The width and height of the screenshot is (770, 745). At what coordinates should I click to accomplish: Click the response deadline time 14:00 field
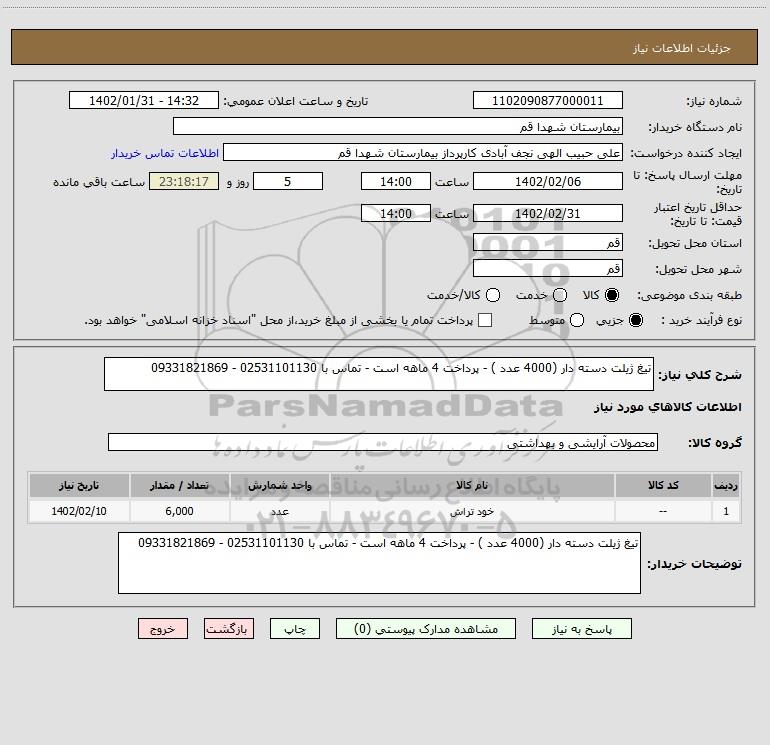[396, 181]
